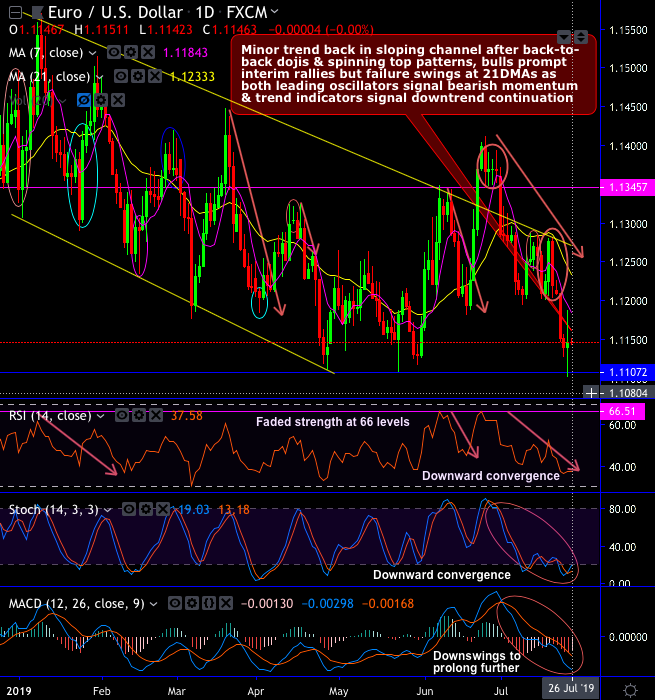Viewport: 655px width, 700px height.
Task: Hide the MACD indicator via eye icon
Action: tap(175, 604)
